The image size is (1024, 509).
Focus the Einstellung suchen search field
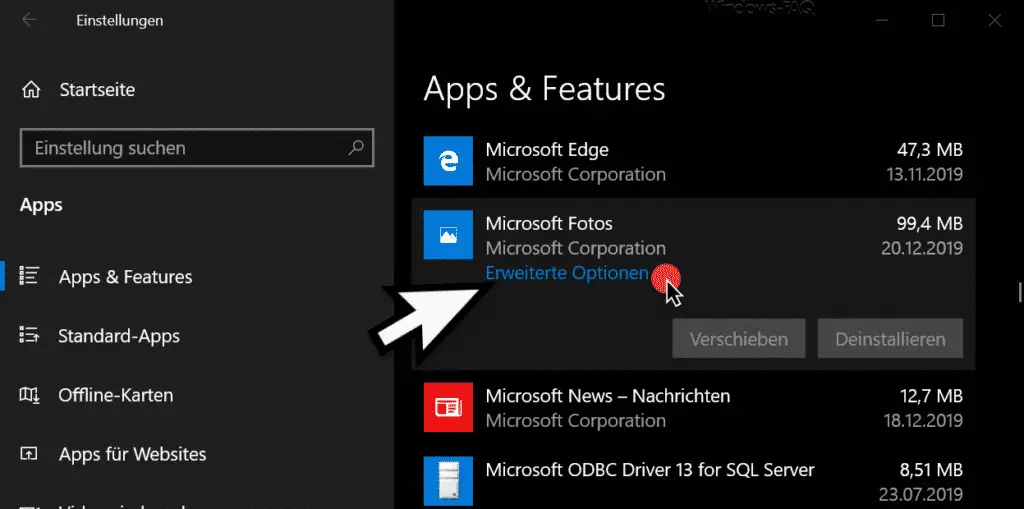pos(197,148)
